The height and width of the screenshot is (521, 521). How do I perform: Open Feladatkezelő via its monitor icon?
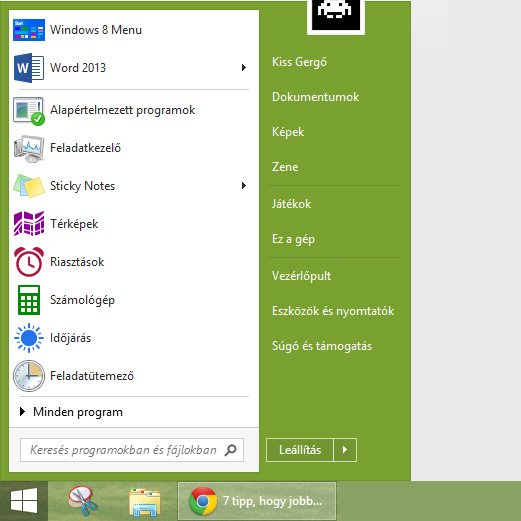click(29, 149)
